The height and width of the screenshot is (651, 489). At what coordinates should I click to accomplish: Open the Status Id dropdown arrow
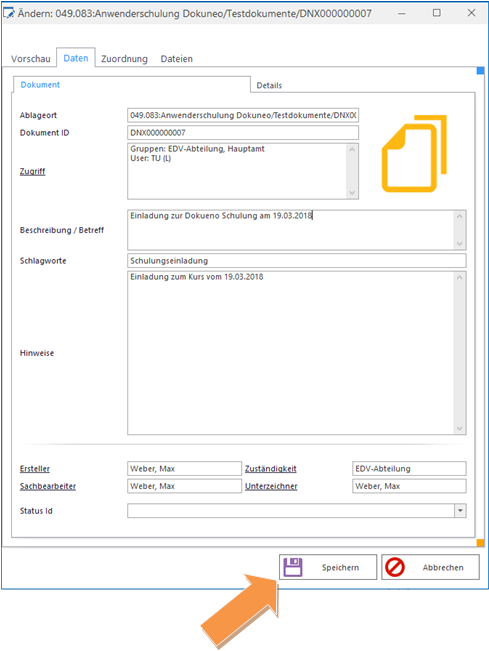click(460, 511)
